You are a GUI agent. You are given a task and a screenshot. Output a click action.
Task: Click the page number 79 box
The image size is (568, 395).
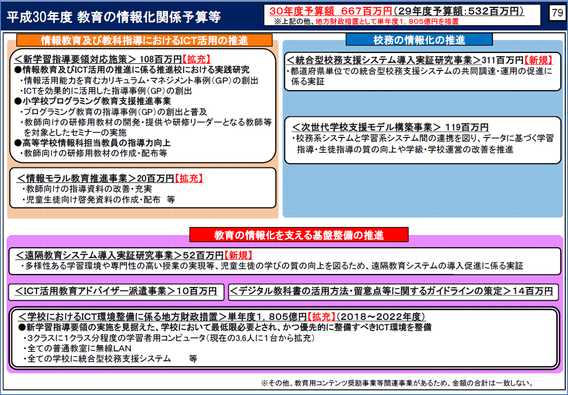(x=557, y=13)
